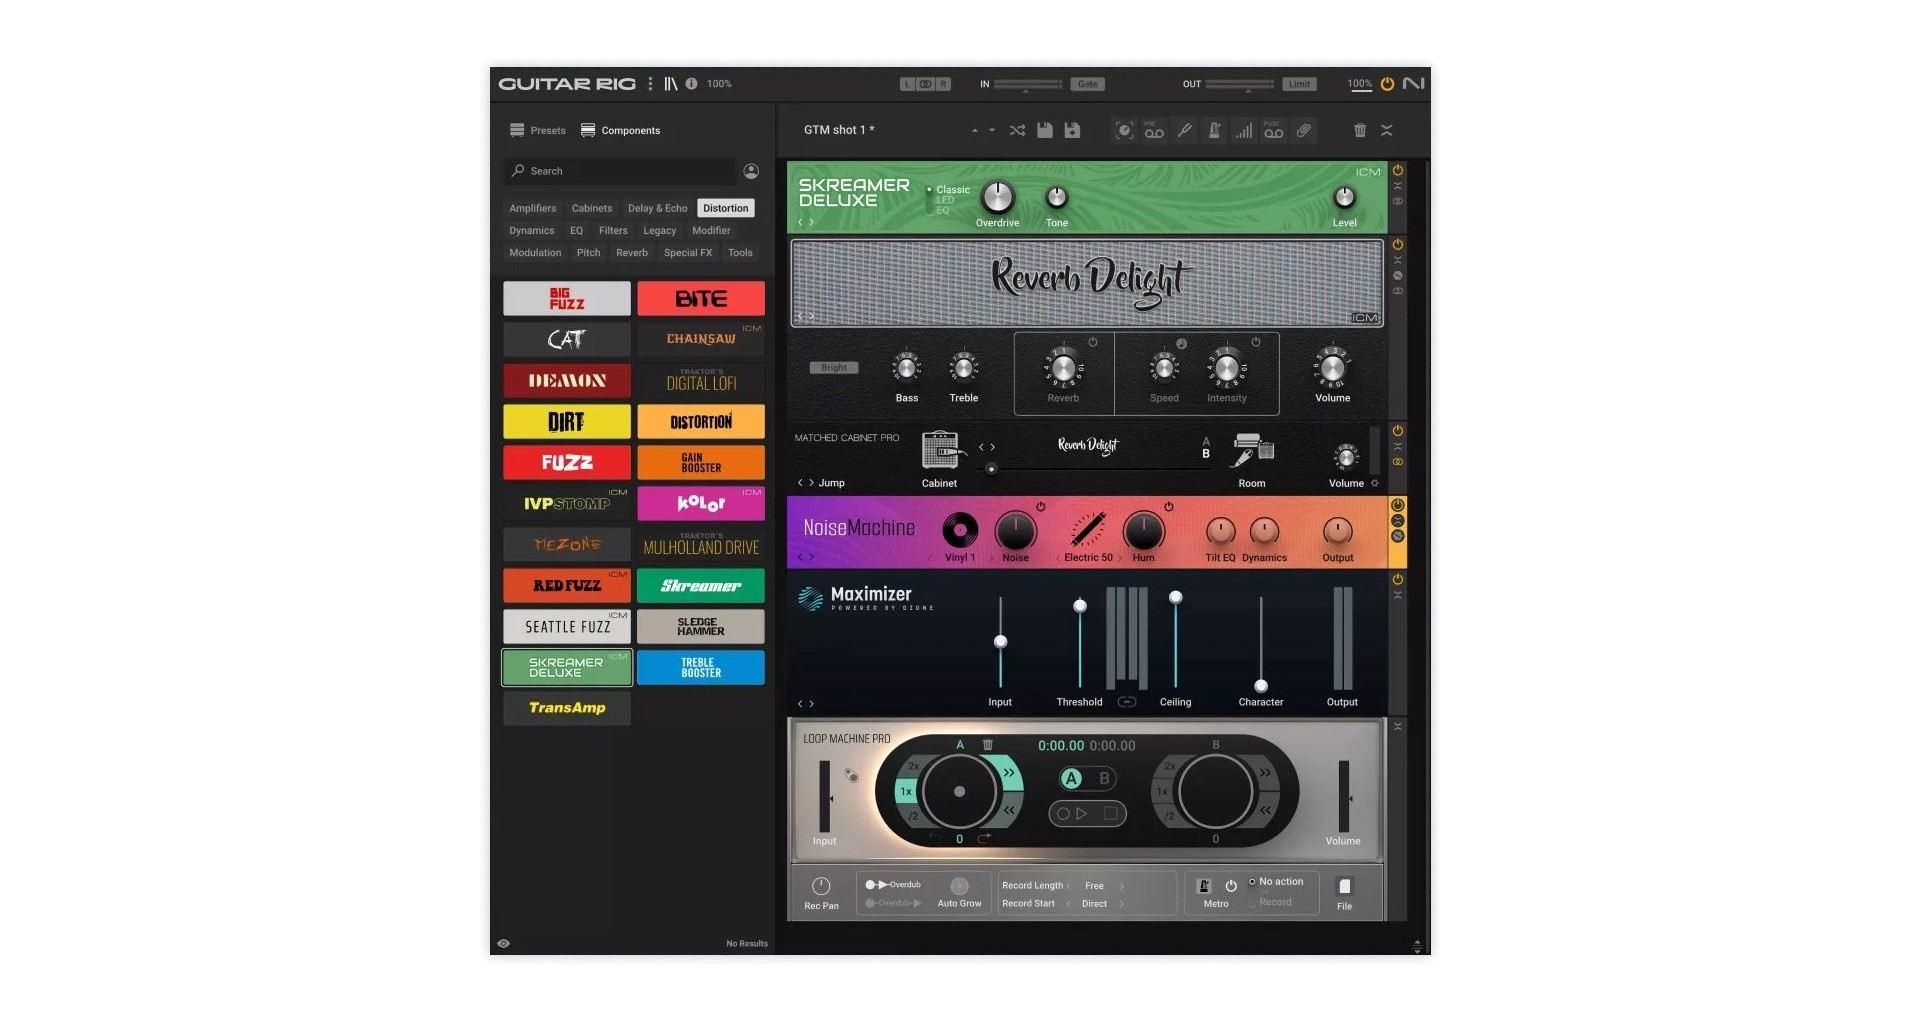The image size is (1920, 1023).
Task: Click the File icon in Loop Machine Pro
Action: 1345,886
